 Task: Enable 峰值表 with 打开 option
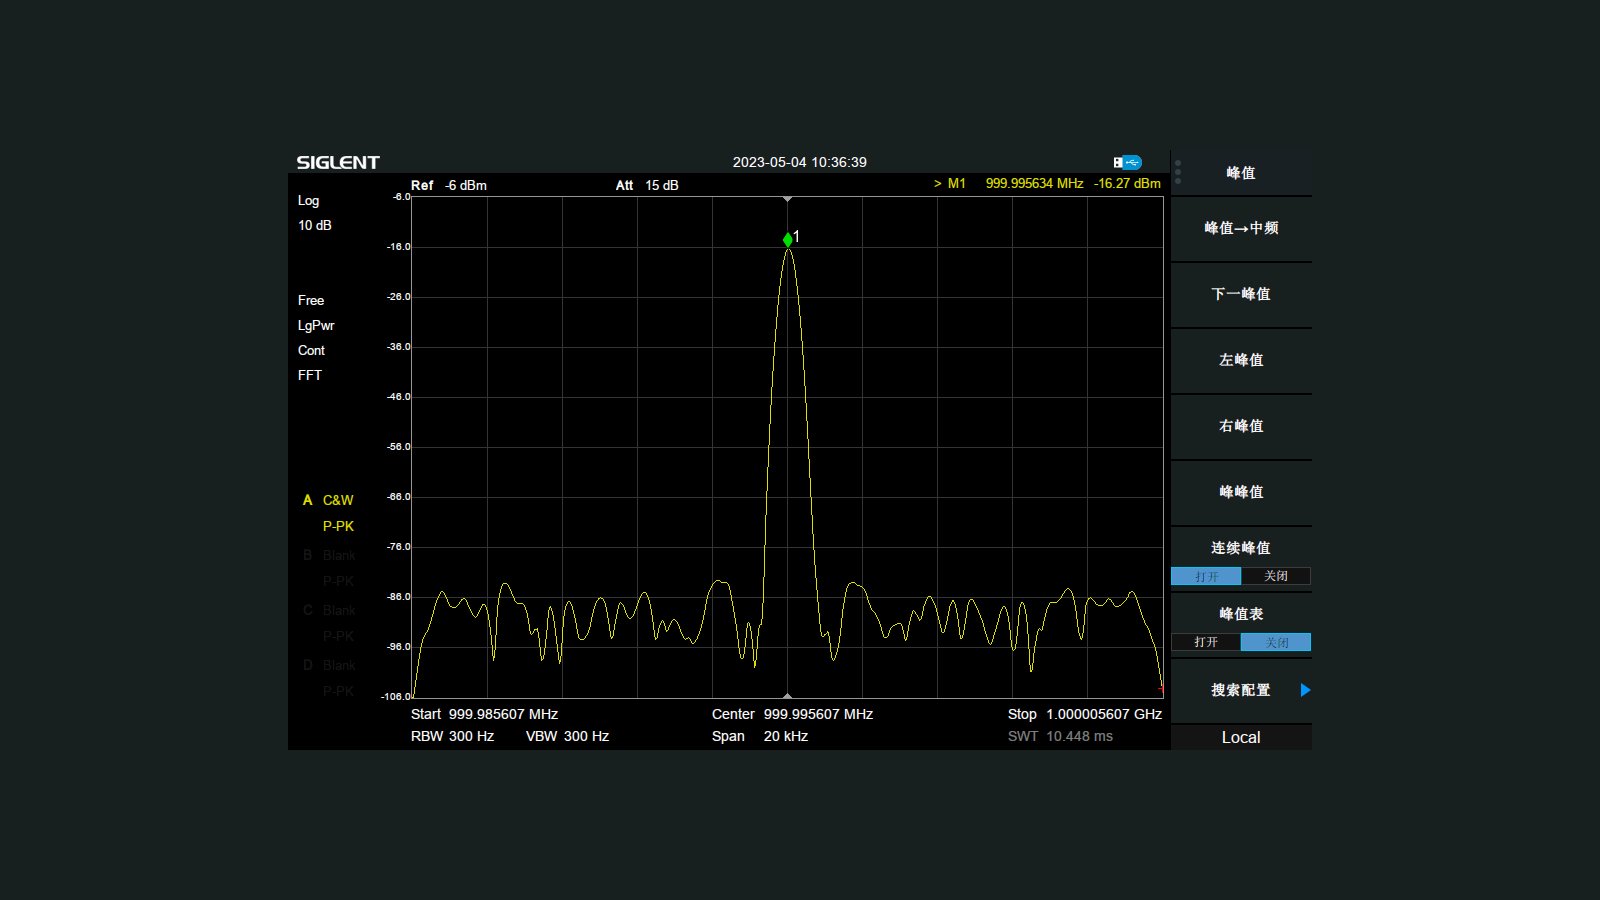coord(1206,642)
